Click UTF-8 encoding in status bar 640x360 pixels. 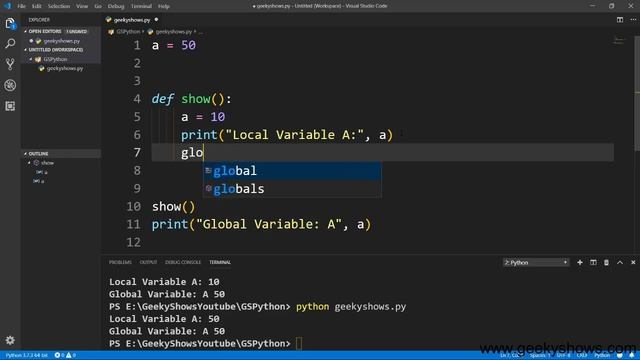tap(563, 356)
